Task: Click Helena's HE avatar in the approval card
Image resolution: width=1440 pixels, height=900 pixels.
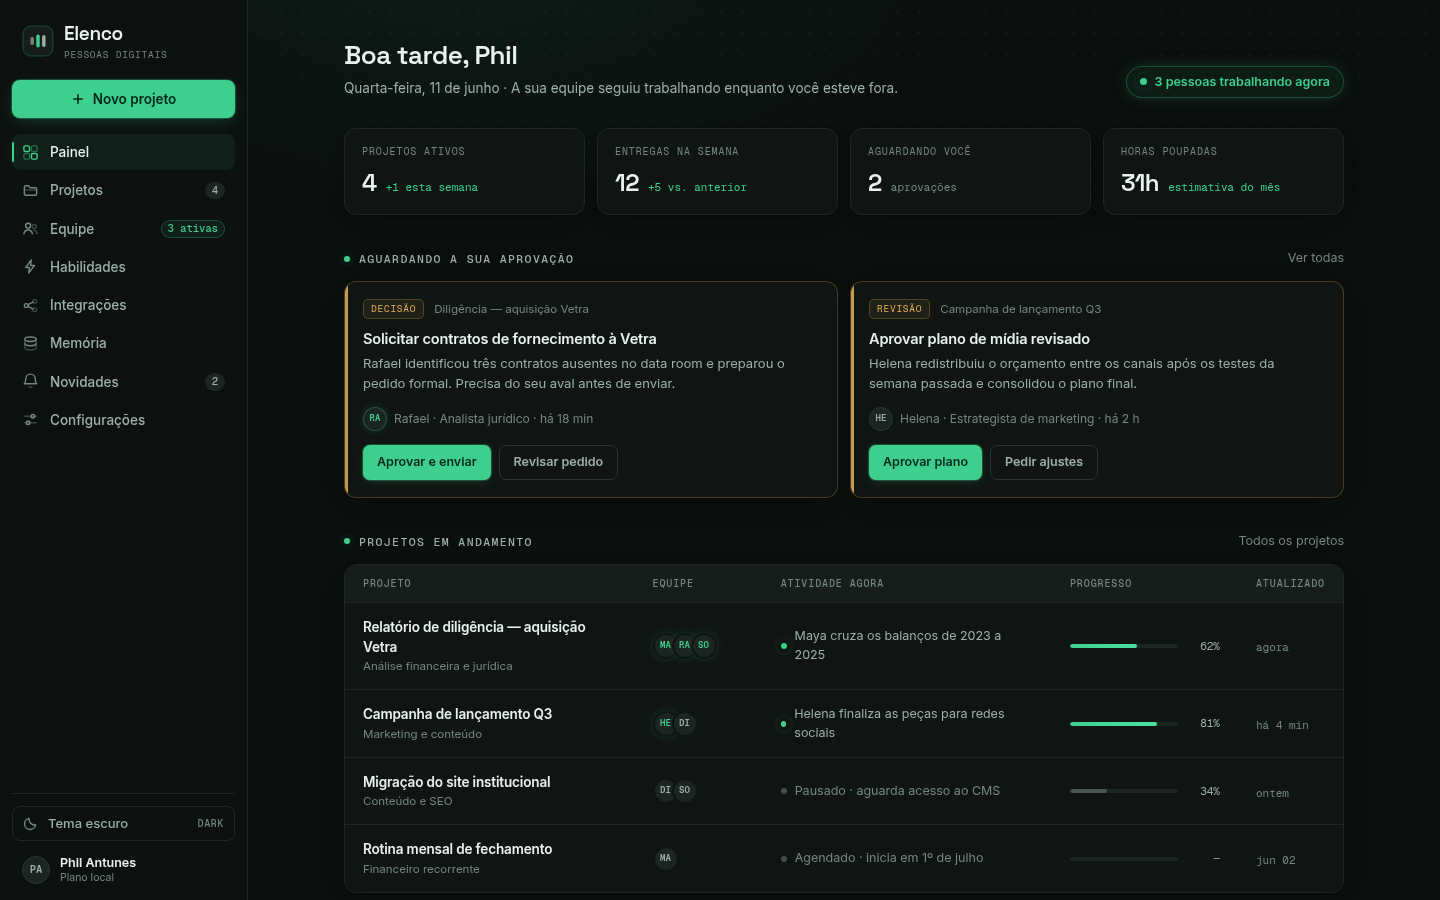Action: [x=881, y=418]
